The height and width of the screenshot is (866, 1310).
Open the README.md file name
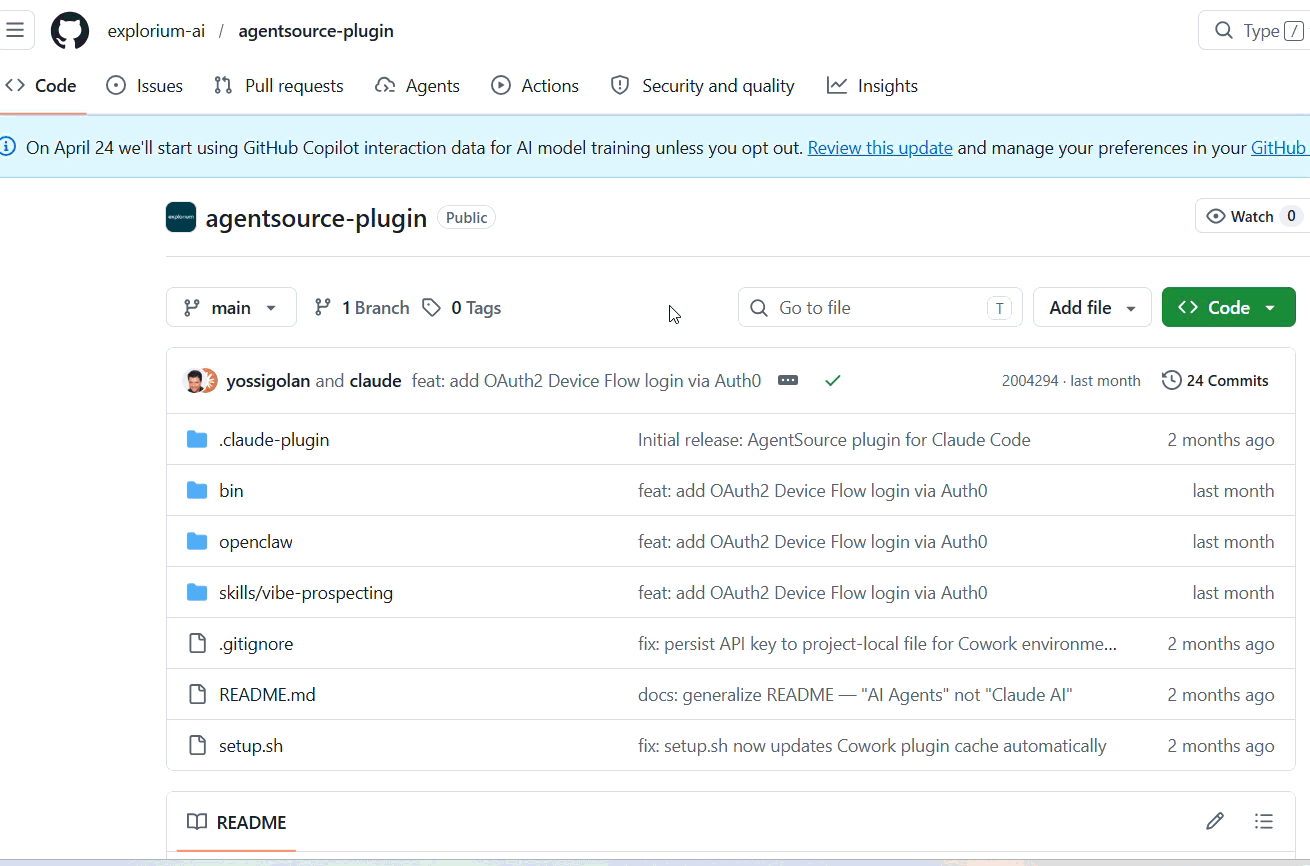(267, 694)
